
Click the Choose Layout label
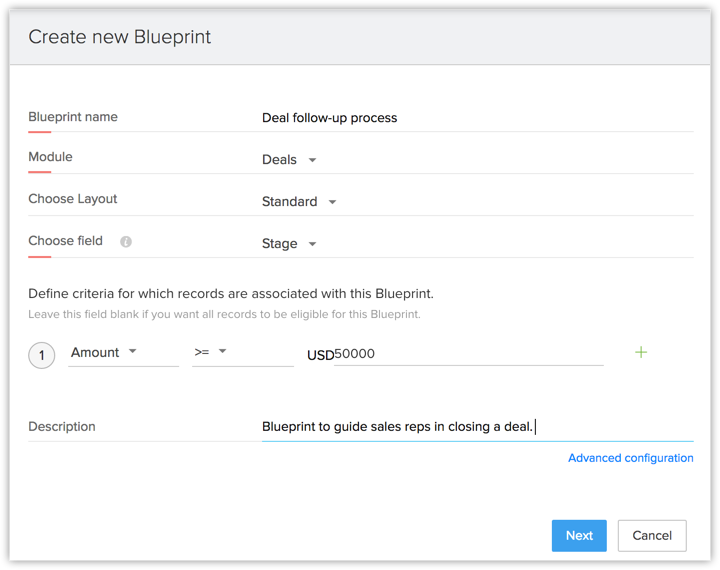pos(73,199)
